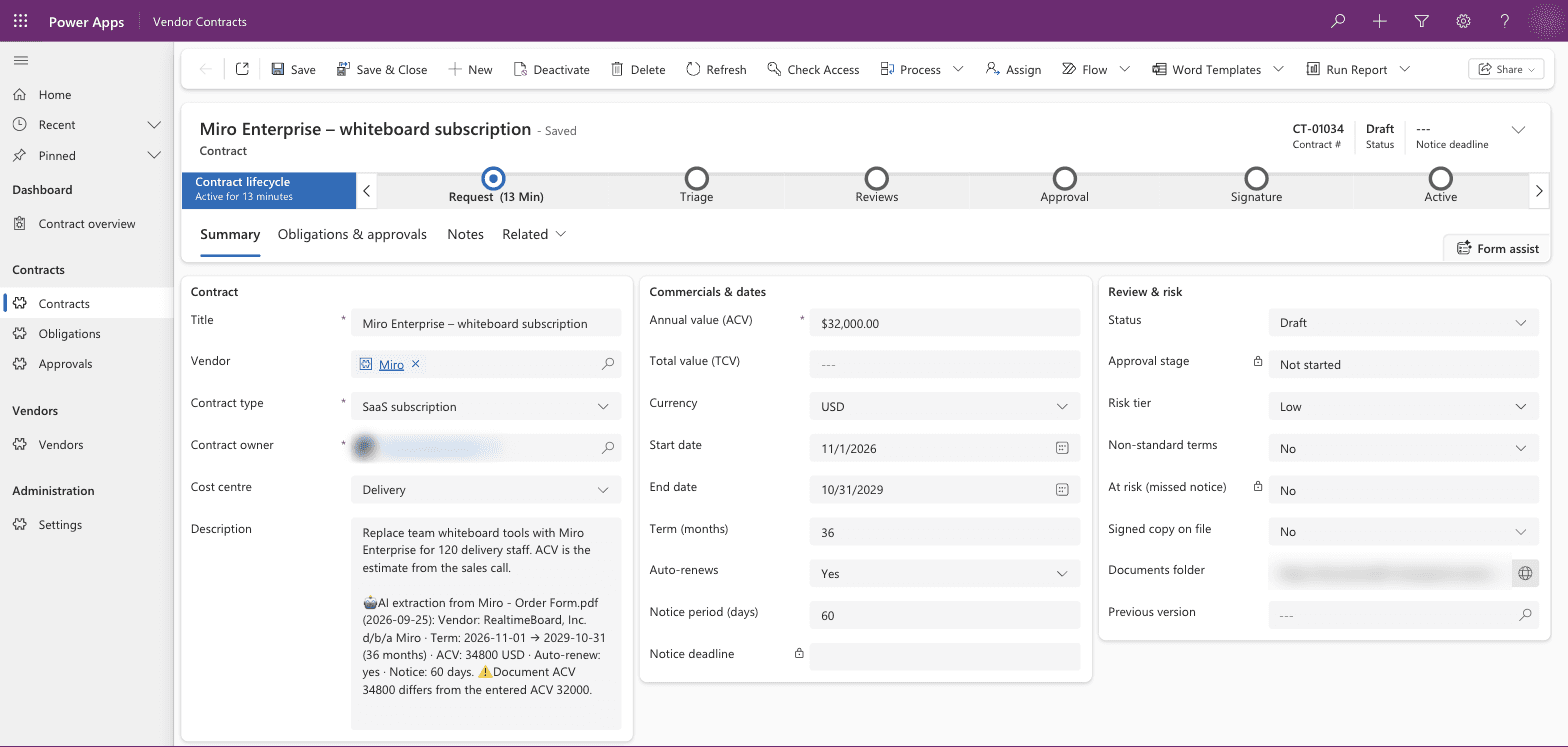Open the Cost centre dropdown
This screenshot has width=1568, height=747.
coord(486,490)
